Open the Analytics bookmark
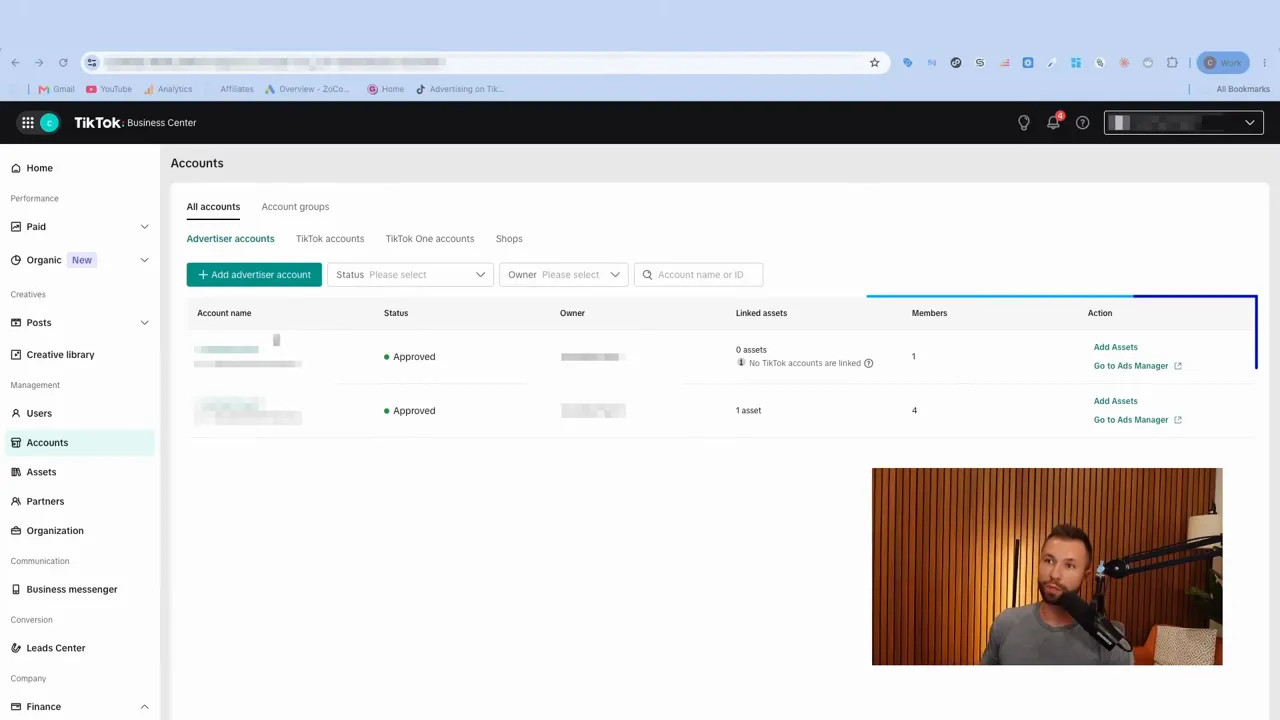The image size is (1280, 720). pos(168,89)
